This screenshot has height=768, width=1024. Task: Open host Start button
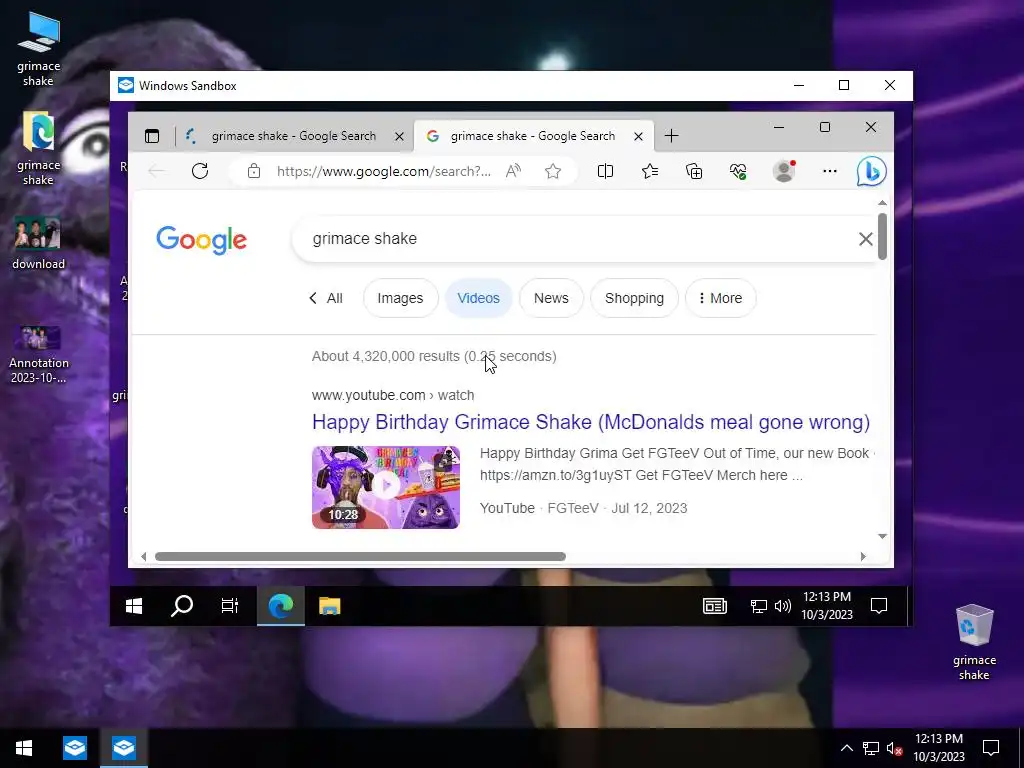point(24,748)
